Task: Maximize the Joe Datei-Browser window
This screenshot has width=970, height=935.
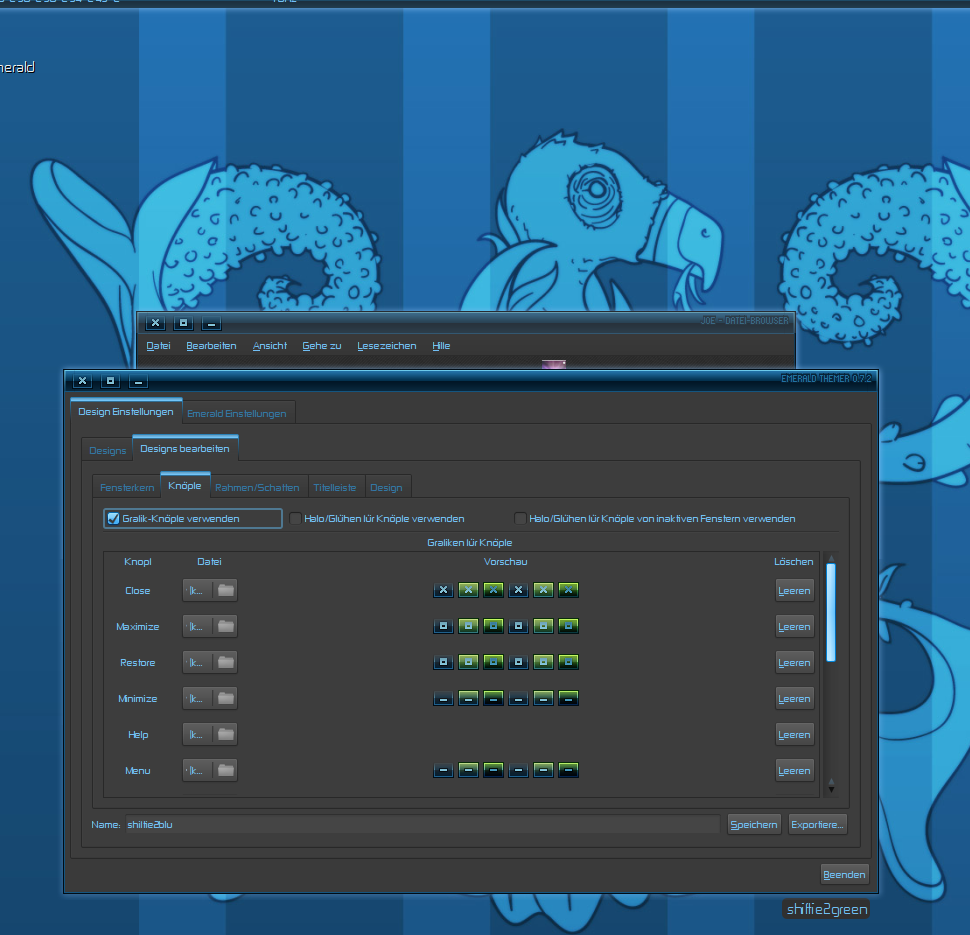Action: [183, 323]
